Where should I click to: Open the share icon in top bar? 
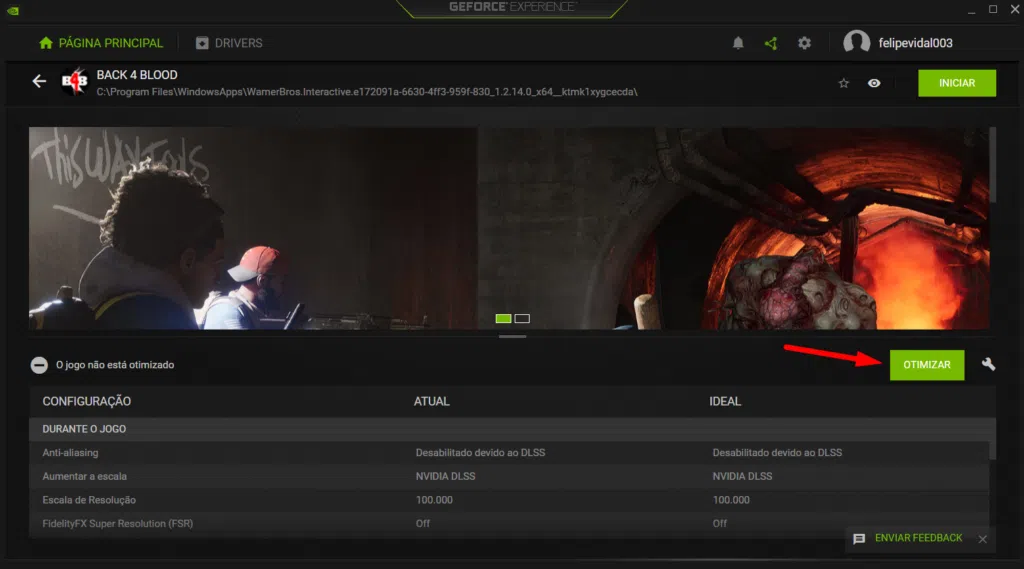click(771, 43)
